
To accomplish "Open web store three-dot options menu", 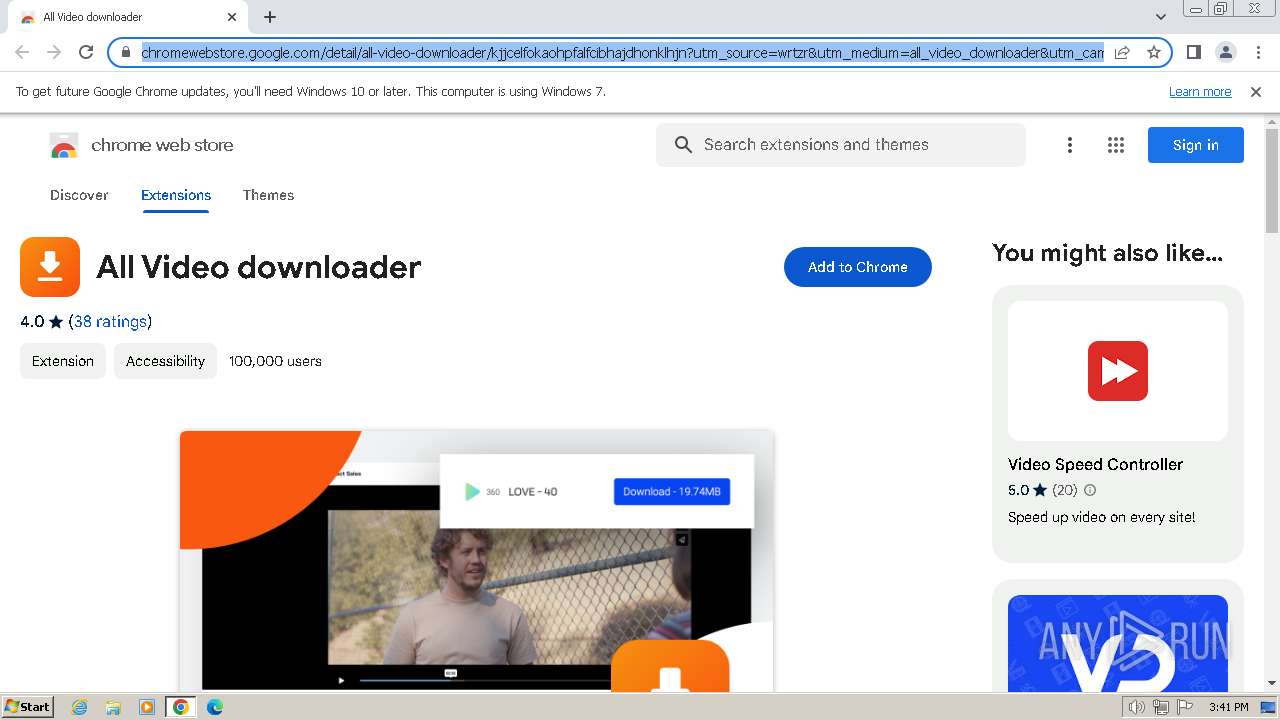I will 1070,145.
